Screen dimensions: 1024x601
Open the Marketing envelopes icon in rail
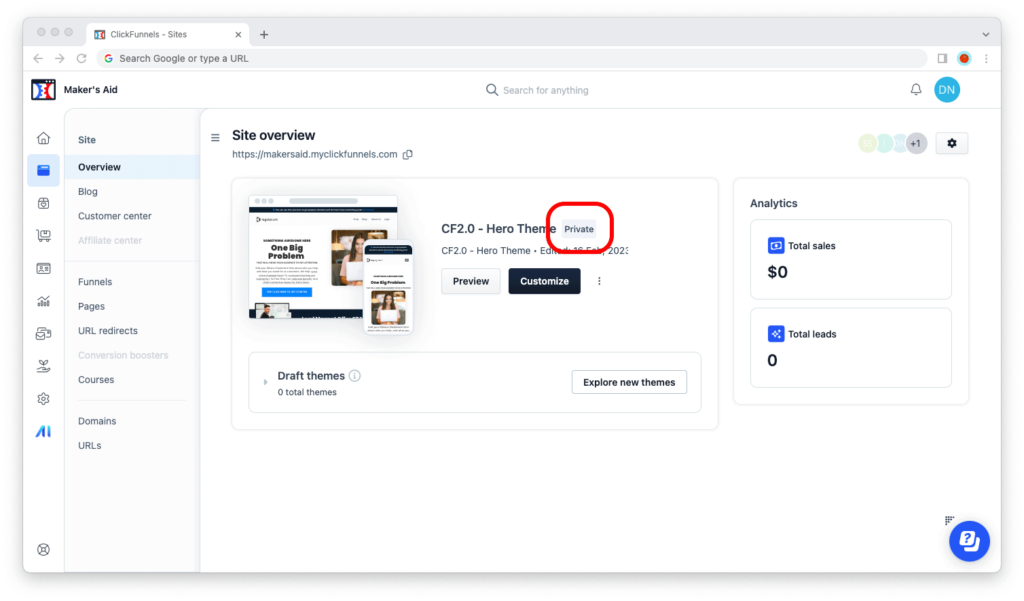tap(44, 334)
